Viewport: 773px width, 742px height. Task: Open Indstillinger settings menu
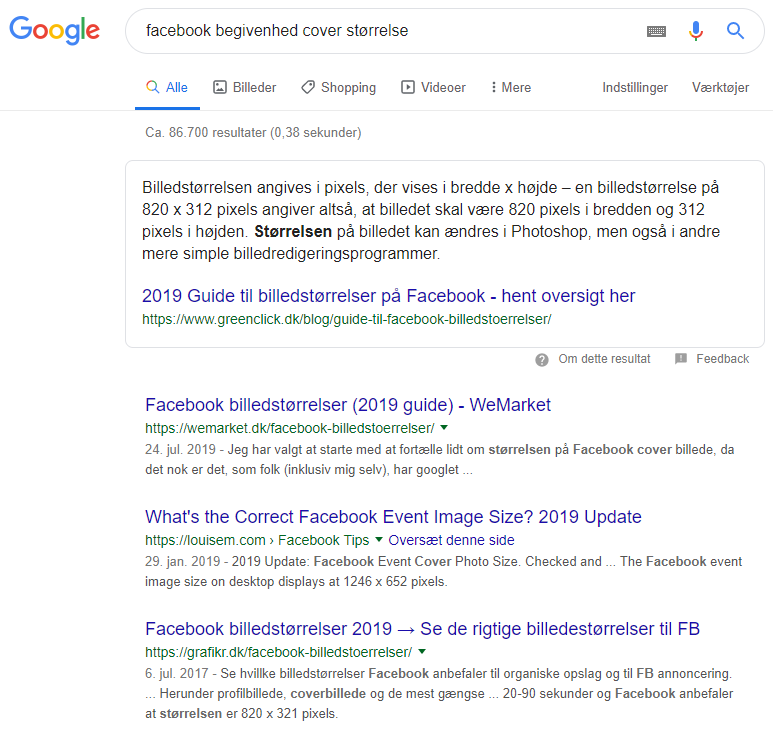coord(635,88)
